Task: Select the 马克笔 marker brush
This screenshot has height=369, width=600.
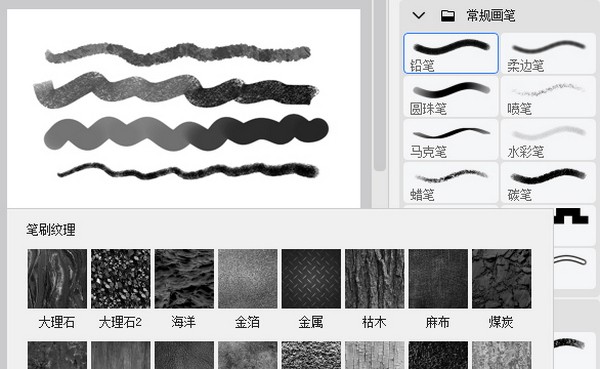Action: point(451,139)
